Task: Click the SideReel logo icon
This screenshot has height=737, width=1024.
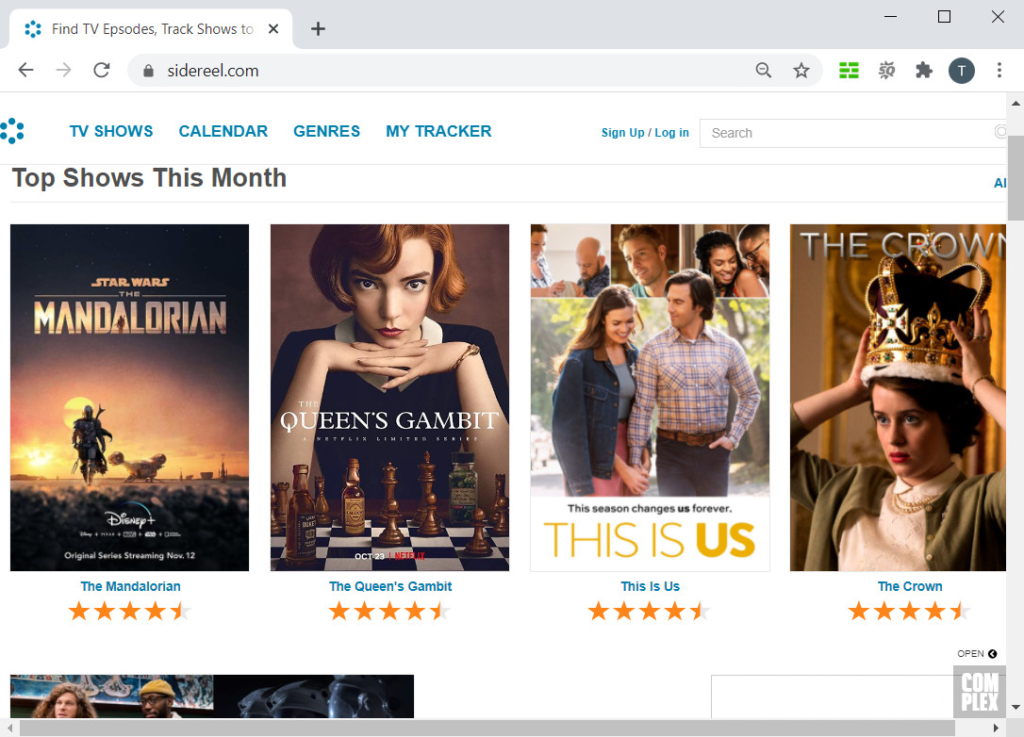Action: [x=12, y=131]
